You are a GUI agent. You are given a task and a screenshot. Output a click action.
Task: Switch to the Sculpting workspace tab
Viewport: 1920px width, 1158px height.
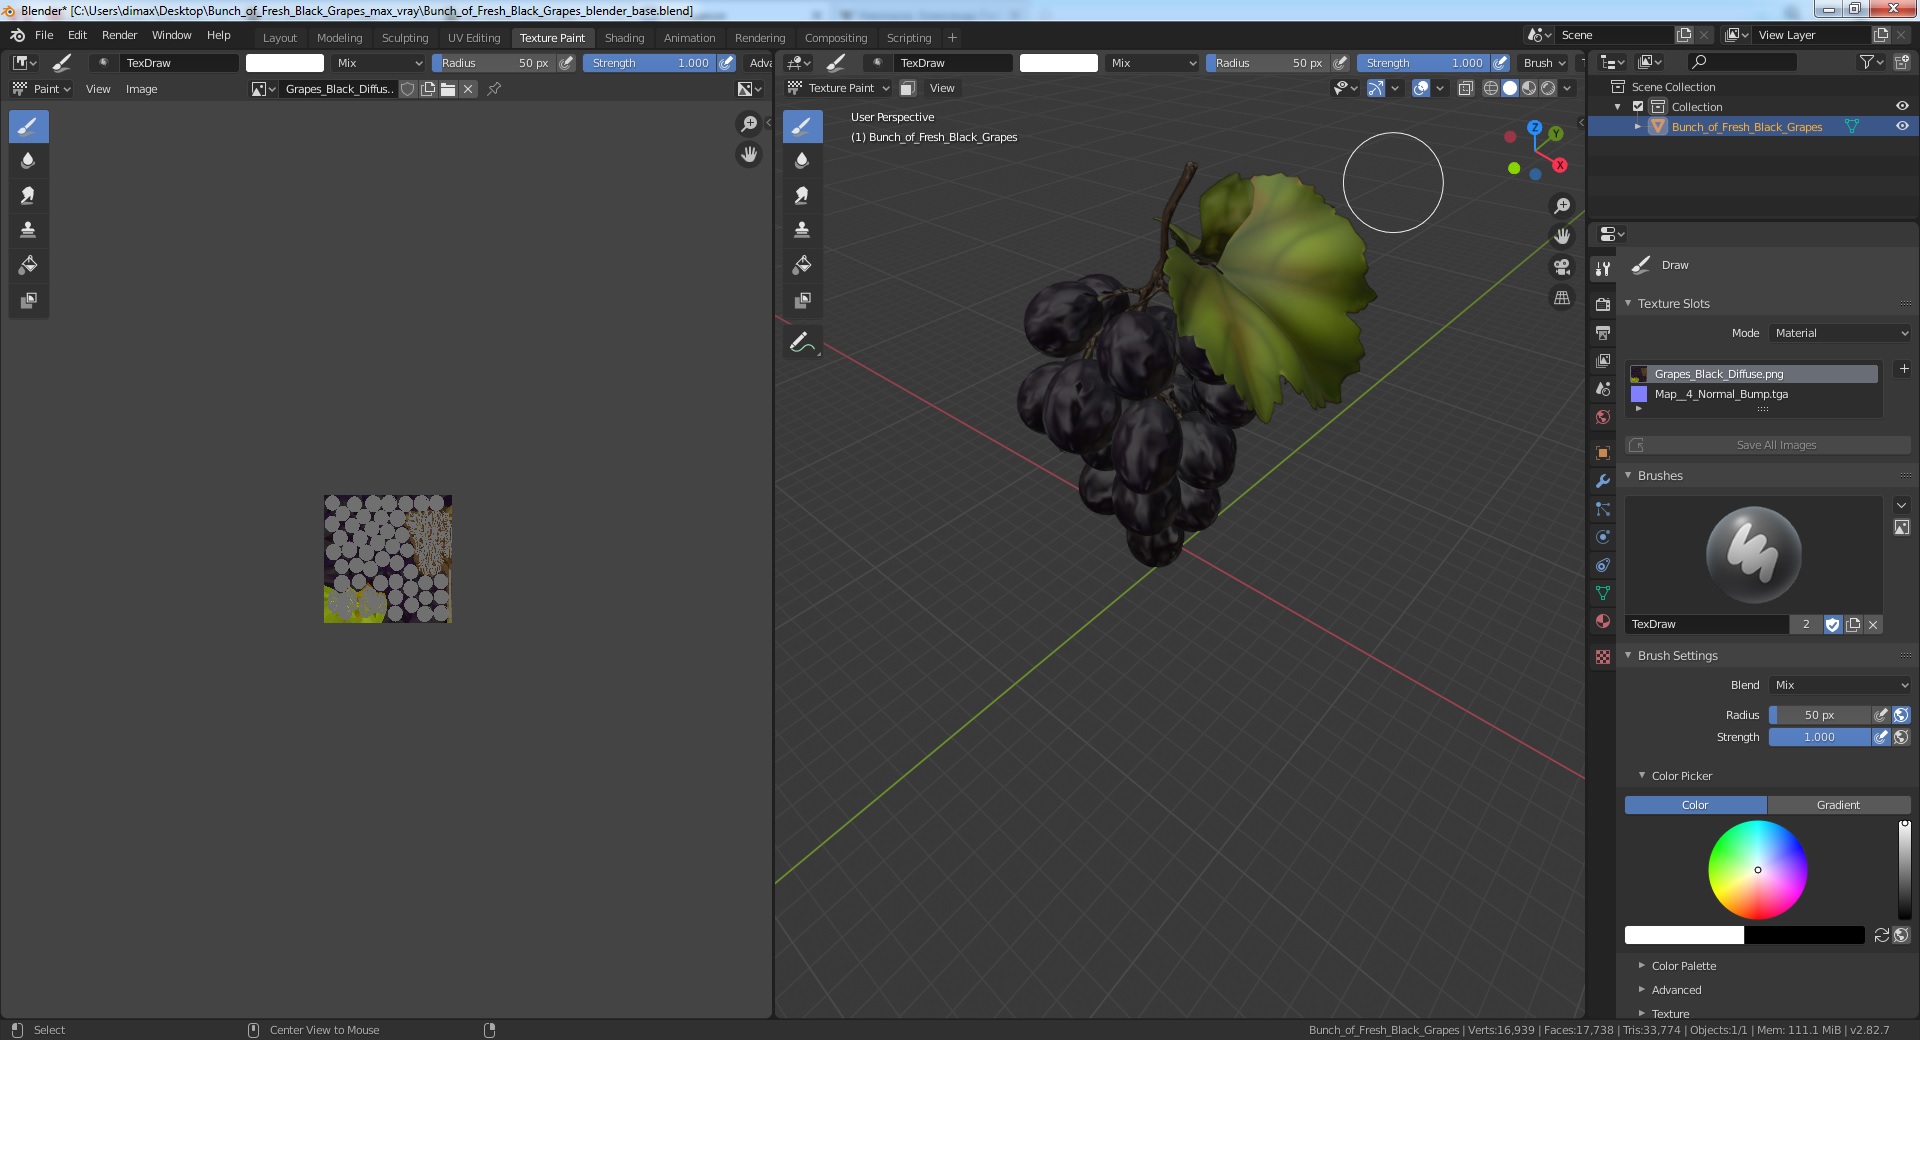(x=405, y=38)
